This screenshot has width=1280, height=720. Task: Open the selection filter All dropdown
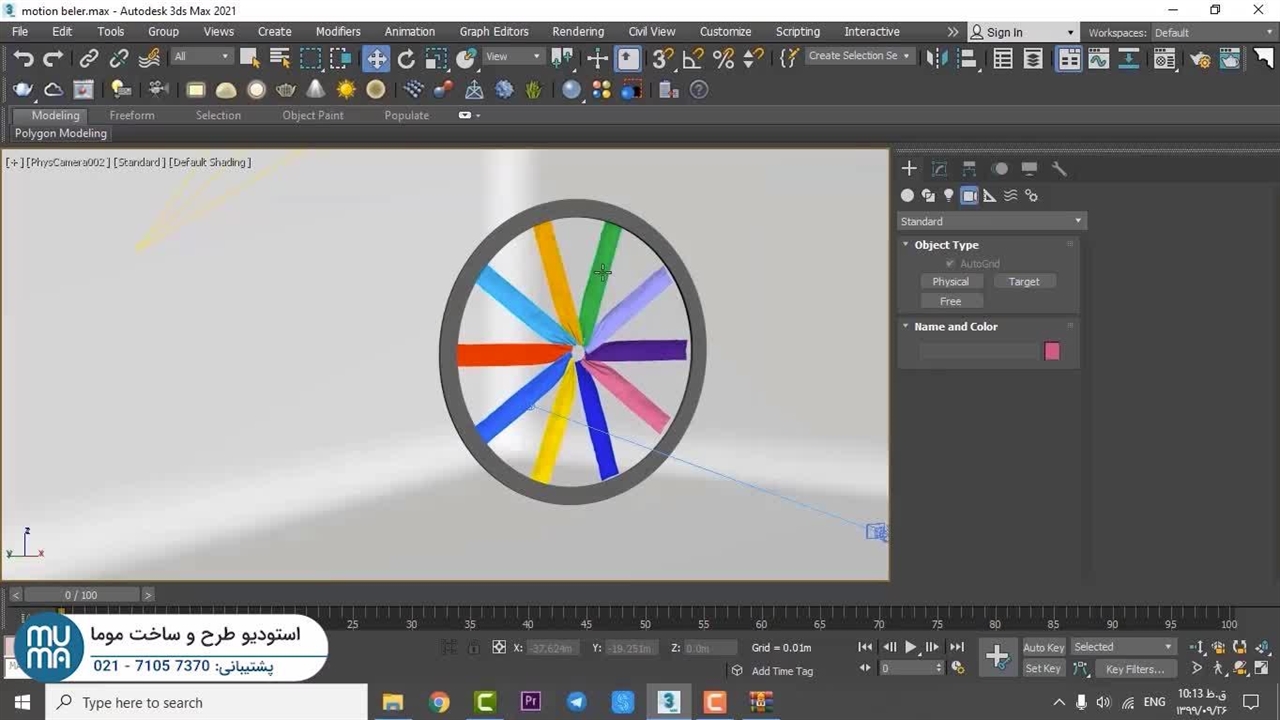pyautogui.click(x=201, y=57)
